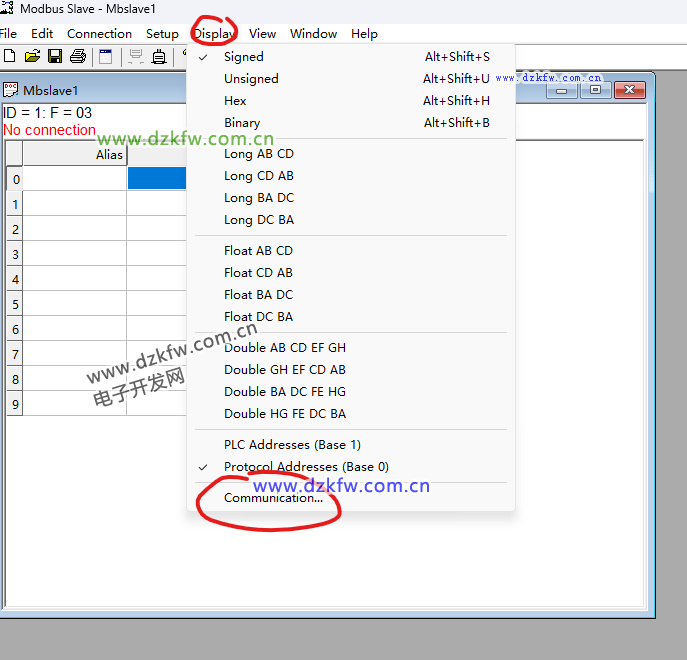The width and height of the screenshot is (687, 660).
Task: Open the Edit menu
Action: (42, 34)
